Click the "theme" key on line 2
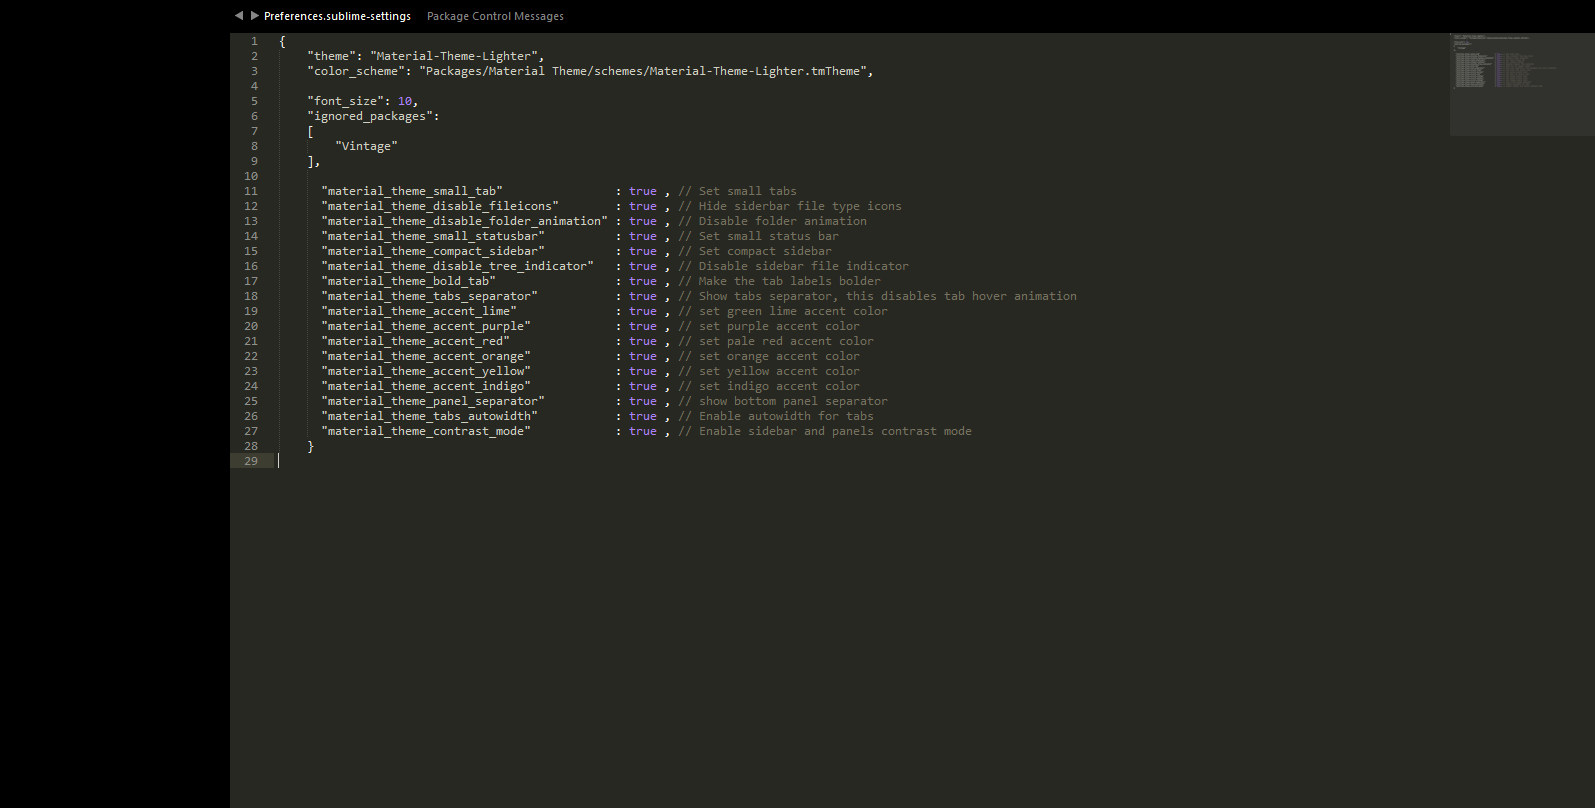 pos(332,56)
